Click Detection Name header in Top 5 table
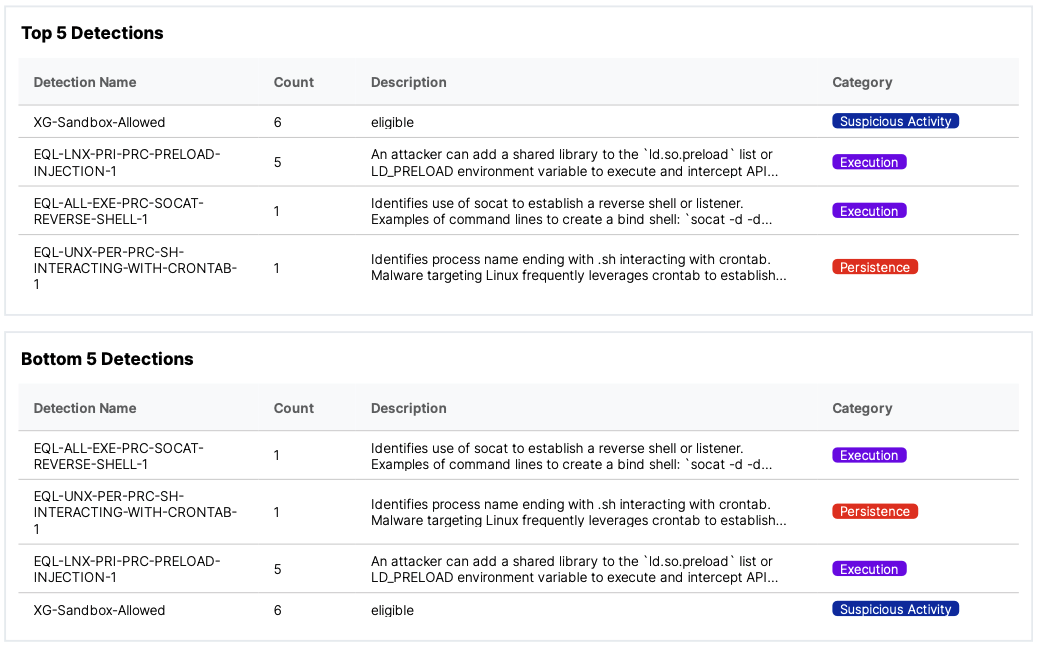The height and width of the screenshot is (646, 1038). [85, 82]
